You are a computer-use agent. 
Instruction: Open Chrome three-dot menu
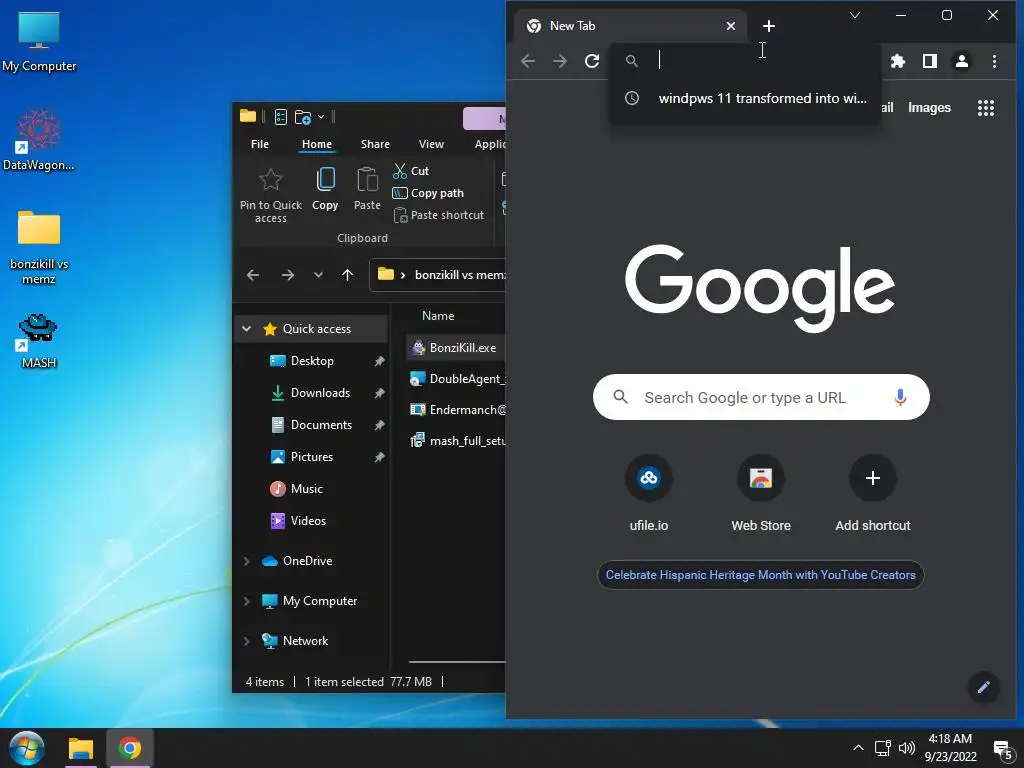(994, 61)
